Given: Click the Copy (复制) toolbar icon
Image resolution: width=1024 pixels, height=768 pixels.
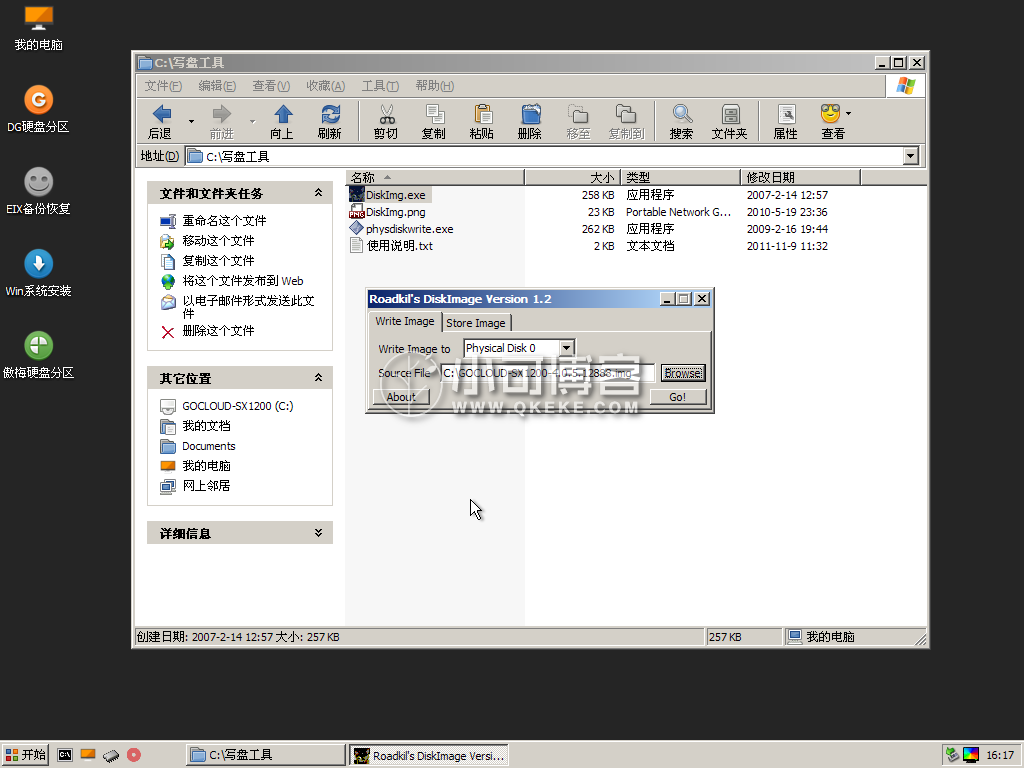Looking at the screenshot, I should coord(434,121).
